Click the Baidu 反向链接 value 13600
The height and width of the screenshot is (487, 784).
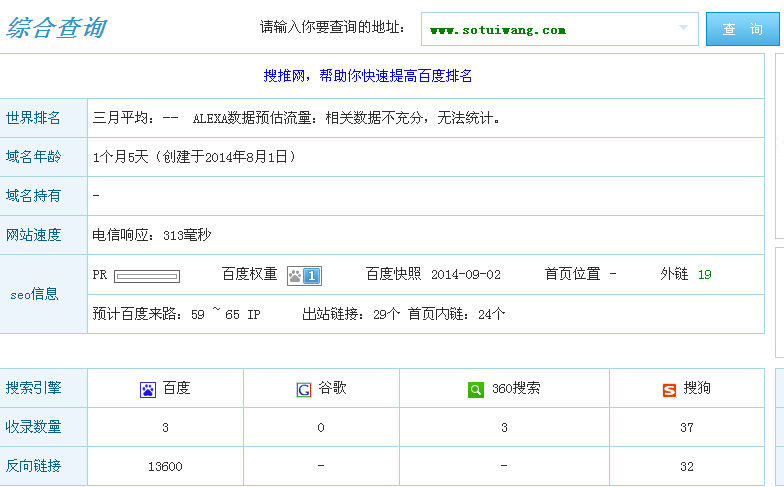165,466
